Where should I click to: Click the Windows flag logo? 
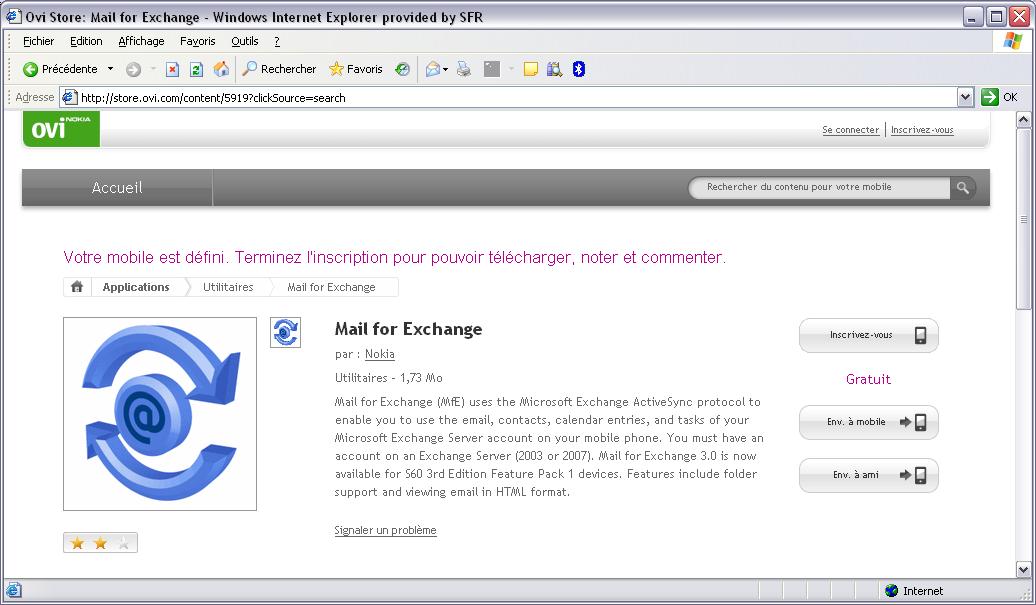click(x=1012, y=40)
